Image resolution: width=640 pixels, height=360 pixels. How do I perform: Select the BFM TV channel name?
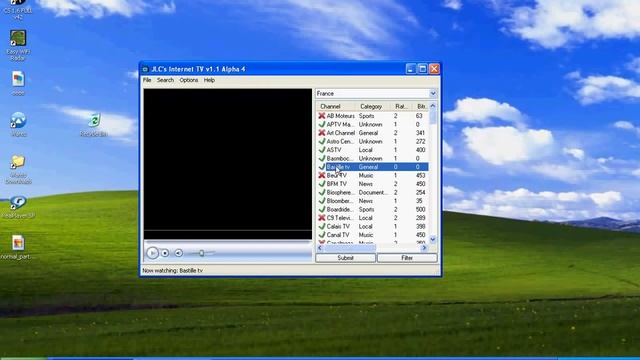pyautogui.click(x=336, y=184)
